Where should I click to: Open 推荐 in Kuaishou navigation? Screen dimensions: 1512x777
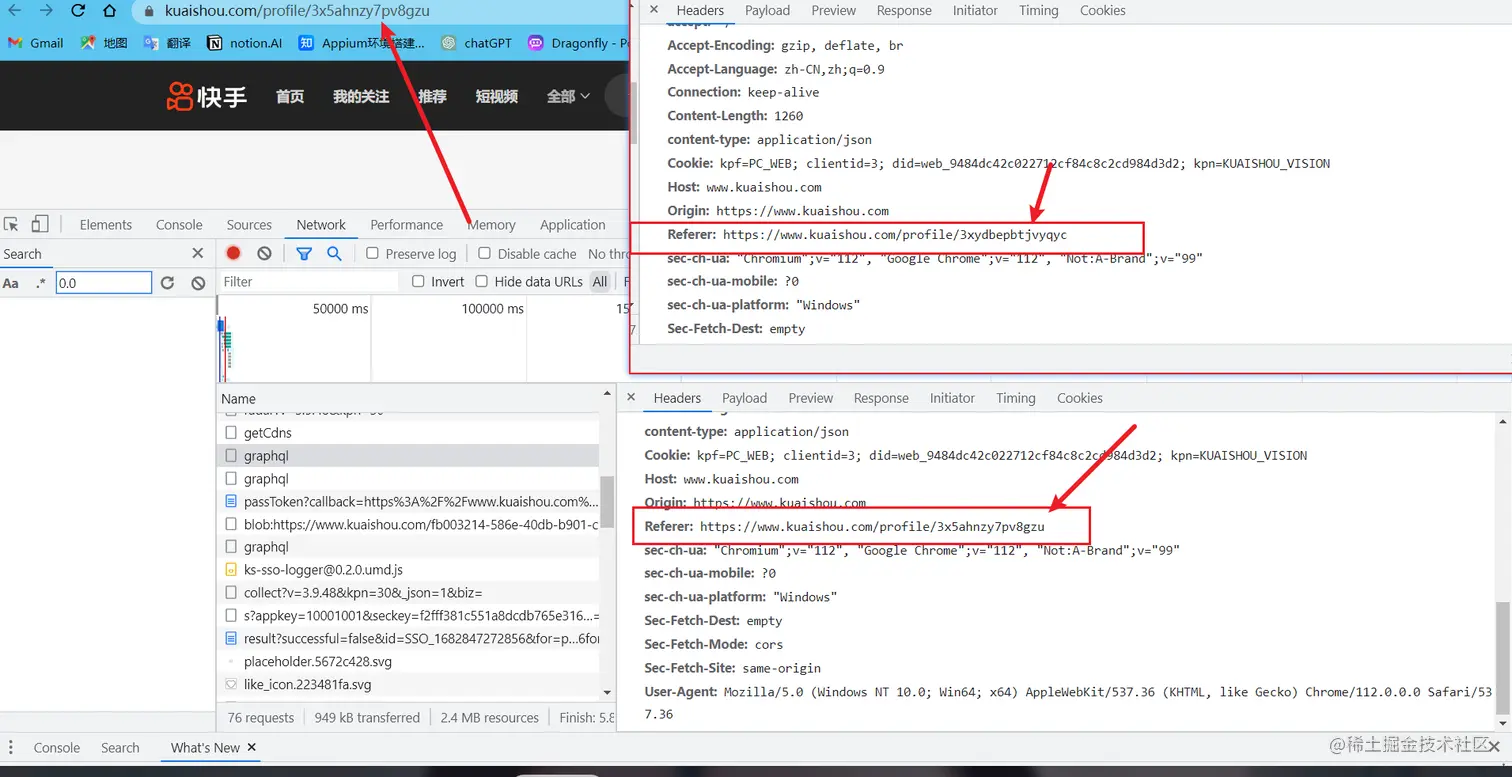click(432, 96)
